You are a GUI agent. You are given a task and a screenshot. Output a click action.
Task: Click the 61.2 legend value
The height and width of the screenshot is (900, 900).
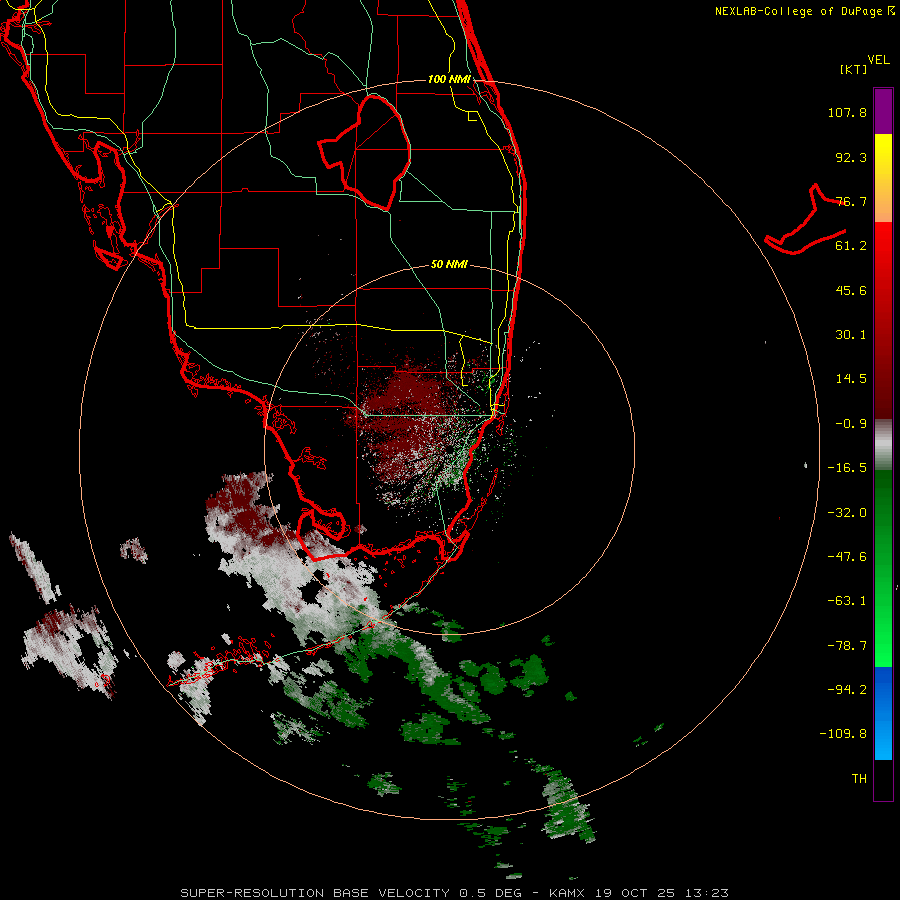(x=851, y=246)
